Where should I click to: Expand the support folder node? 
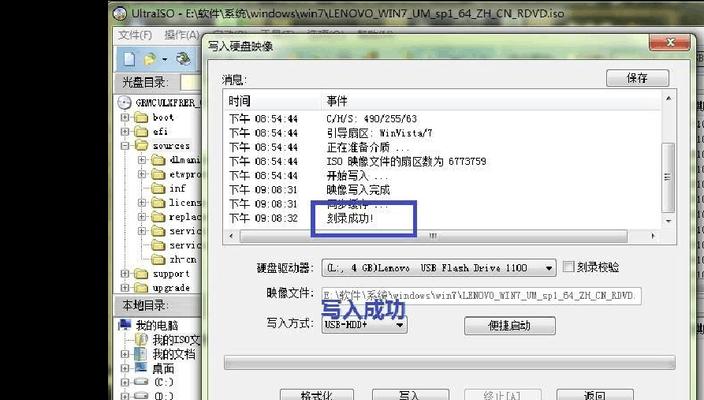tap(125, 274)
